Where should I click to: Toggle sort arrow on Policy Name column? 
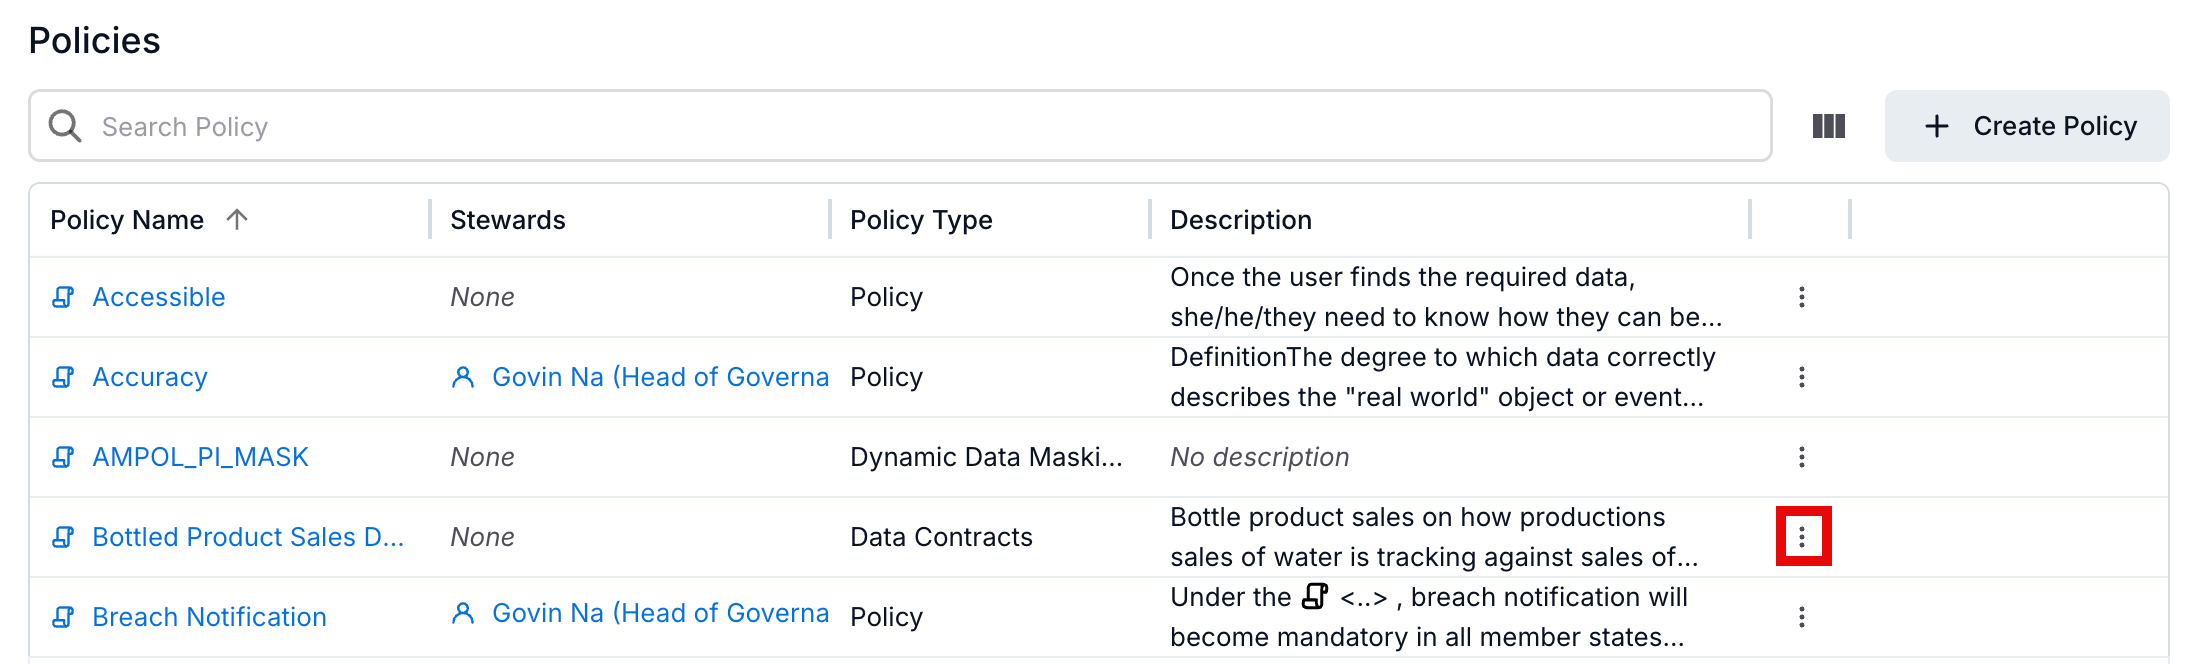[x=237, y=219]
